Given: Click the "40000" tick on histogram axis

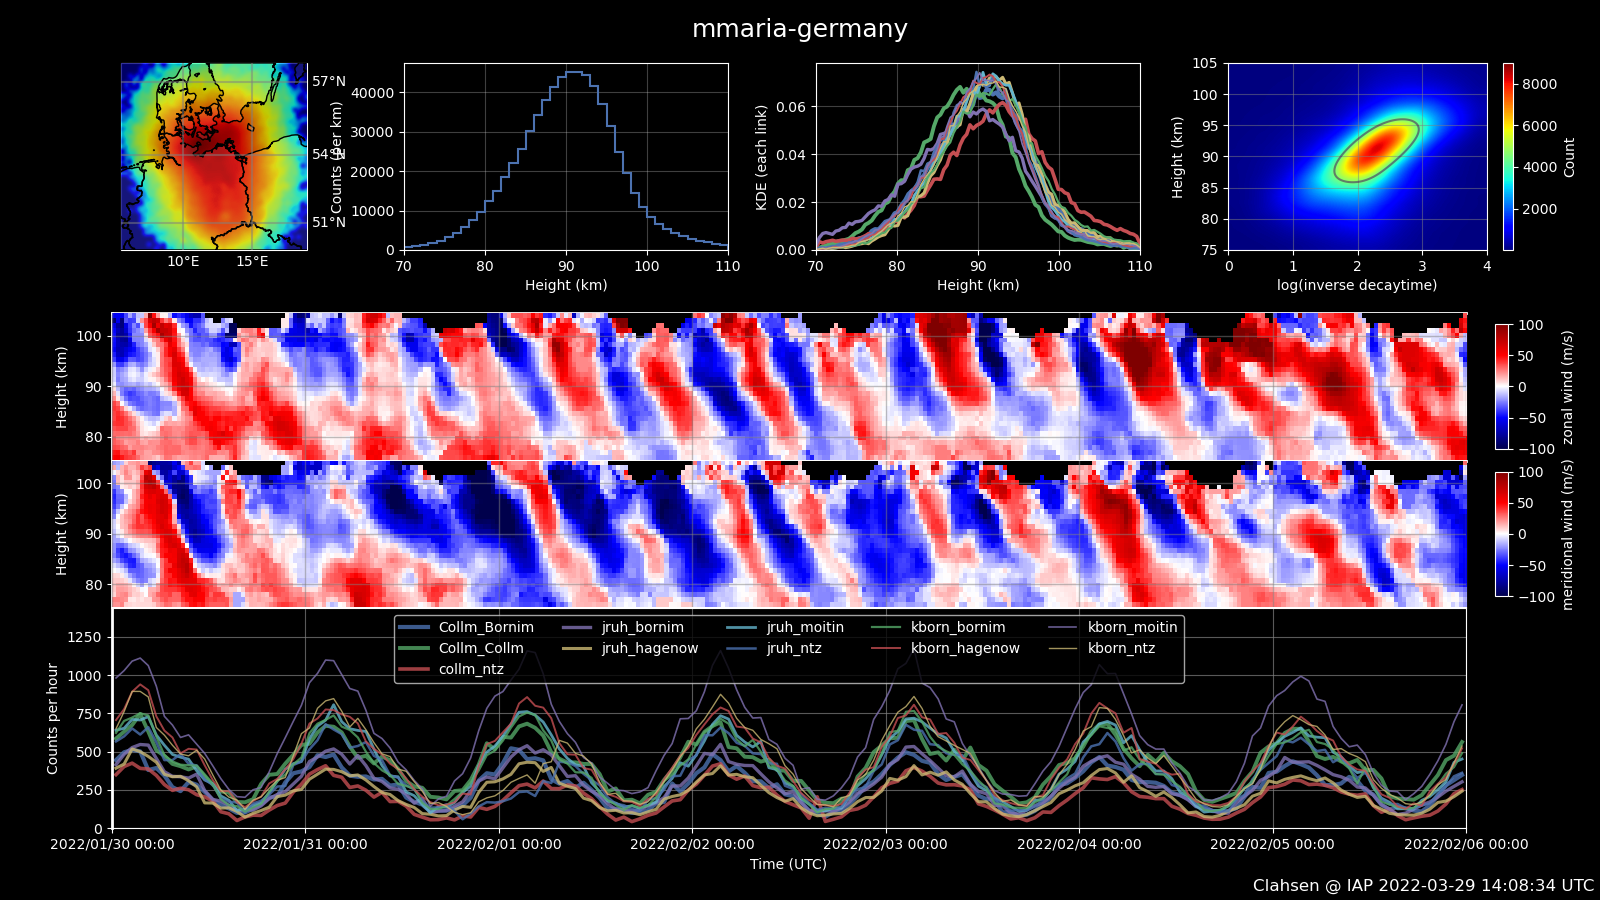Looking at the screenshot, I should pyautogui.click(x=375, y=93).
